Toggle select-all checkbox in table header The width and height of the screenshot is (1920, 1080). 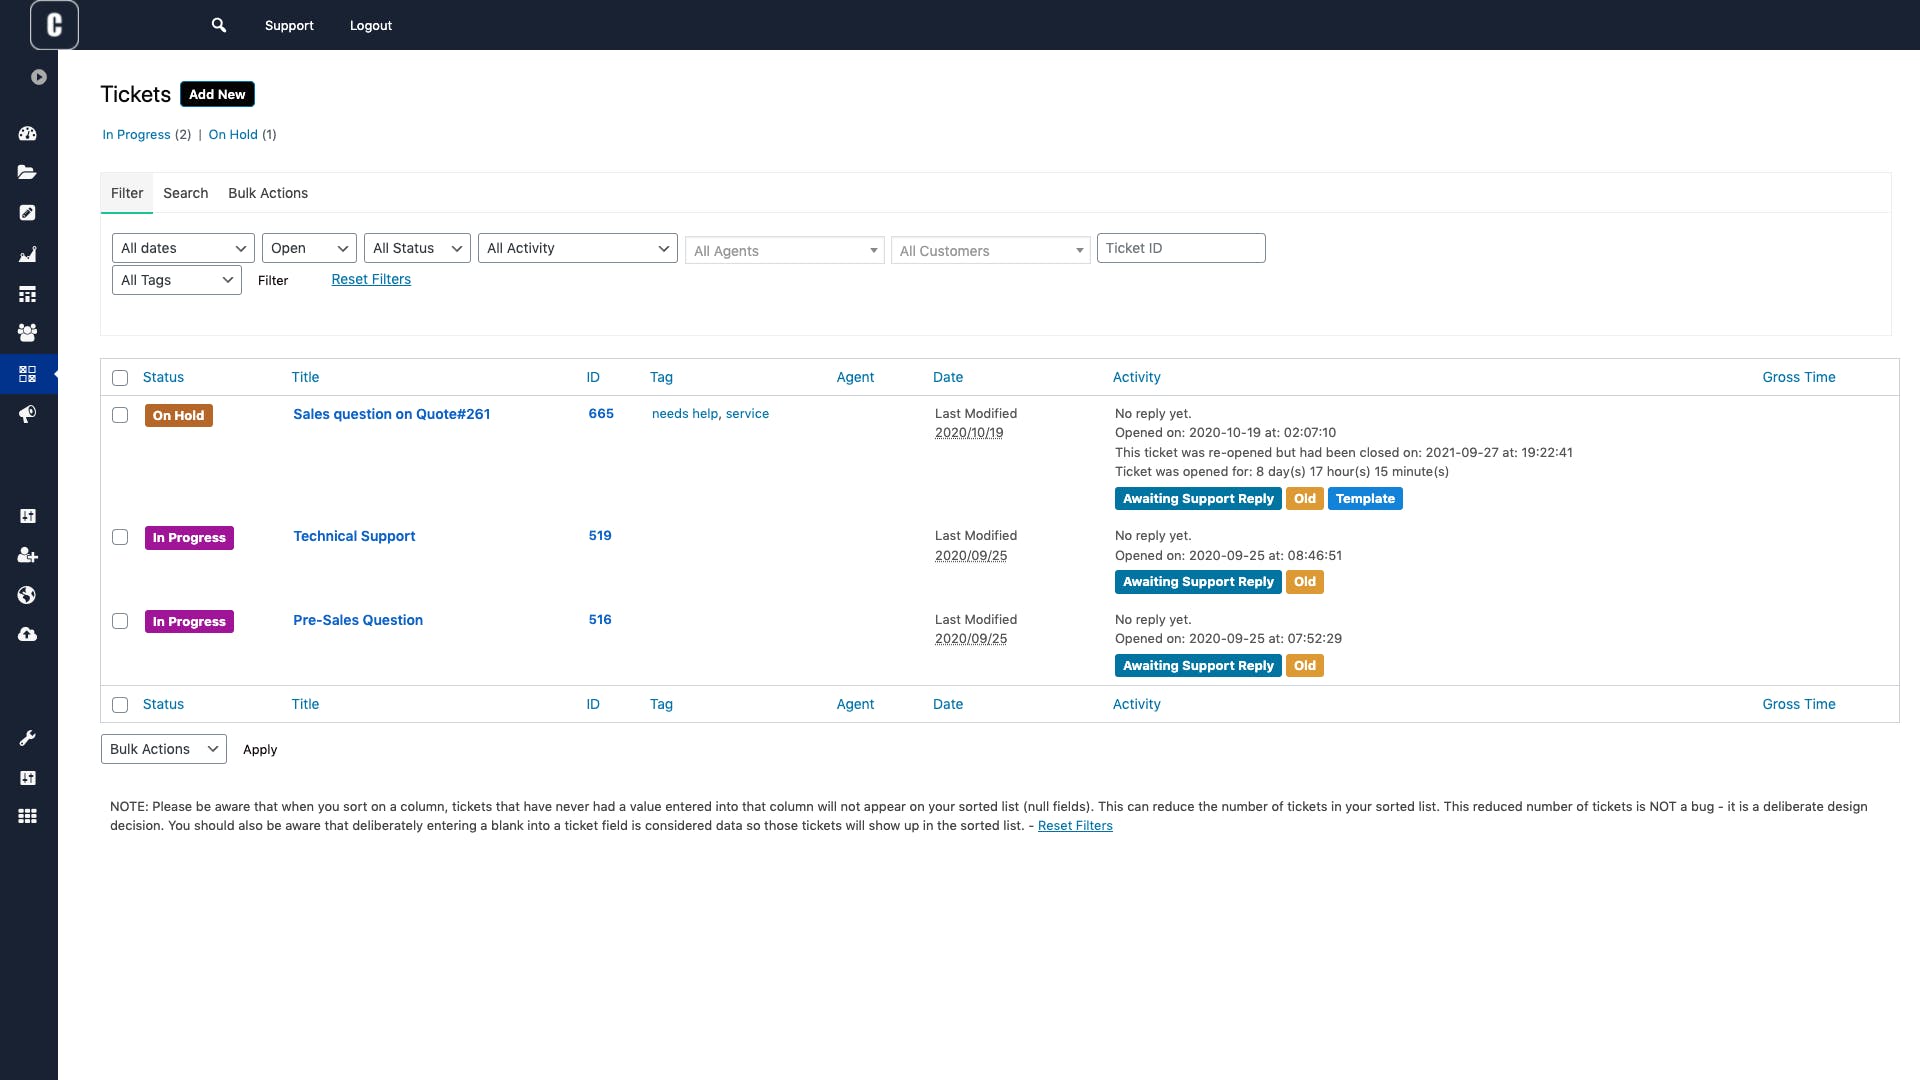point(120,378)
